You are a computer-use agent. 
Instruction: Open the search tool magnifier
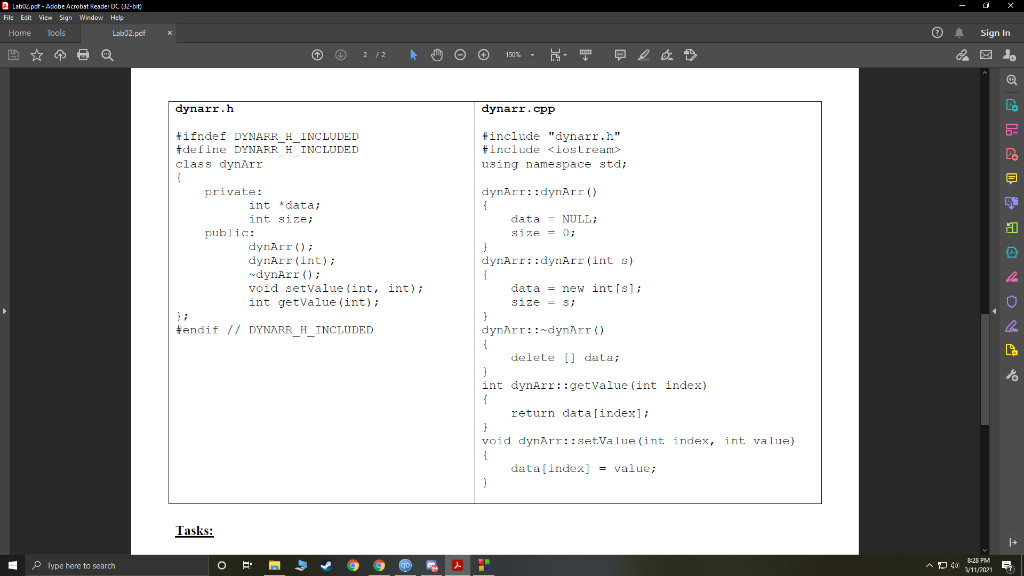pos(107,55)
